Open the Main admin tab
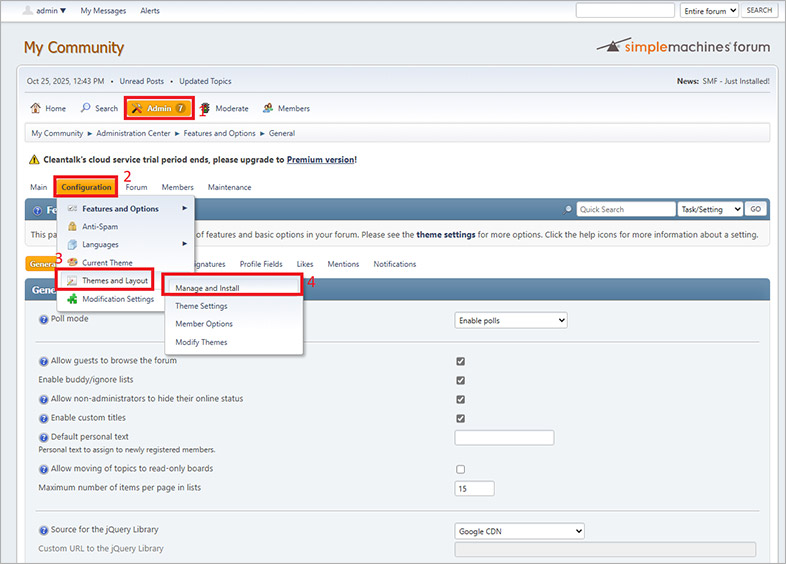786x564 pixels. [x=39, y=187]
